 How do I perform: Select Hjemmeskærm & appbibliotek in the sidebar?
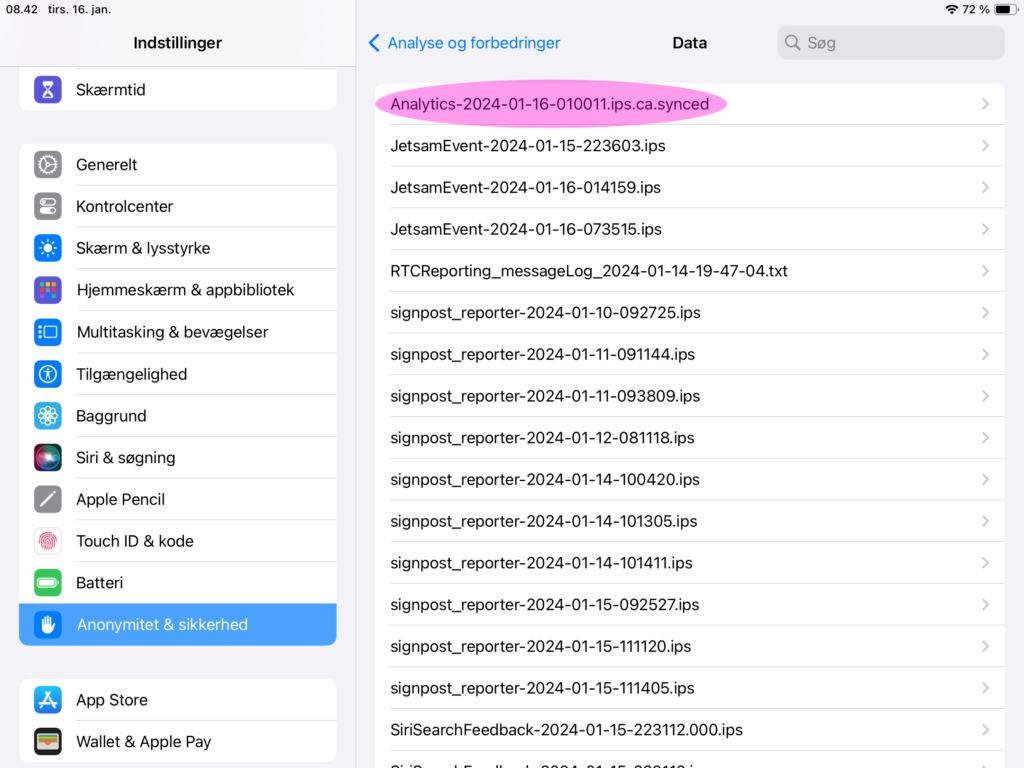[x=178, y=290]
